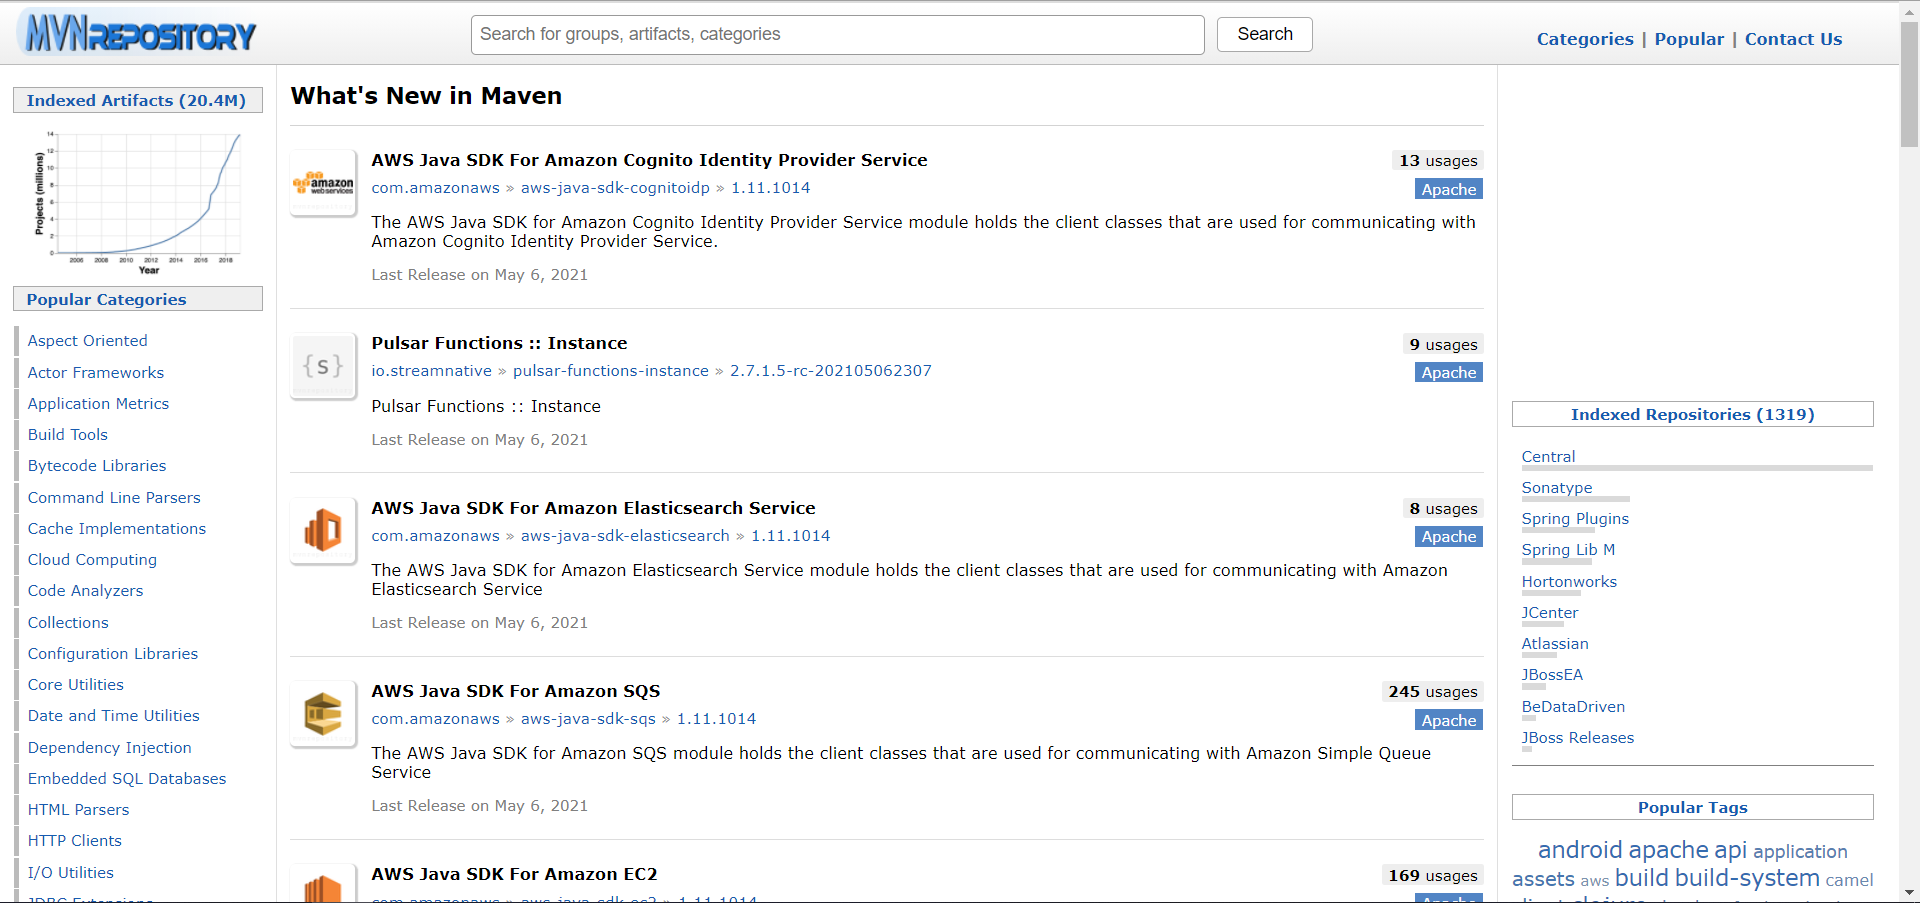Click the android popular tag
Image resolution: width=1920 pixels, height=903 pixels.
(x=1580, y=850)
